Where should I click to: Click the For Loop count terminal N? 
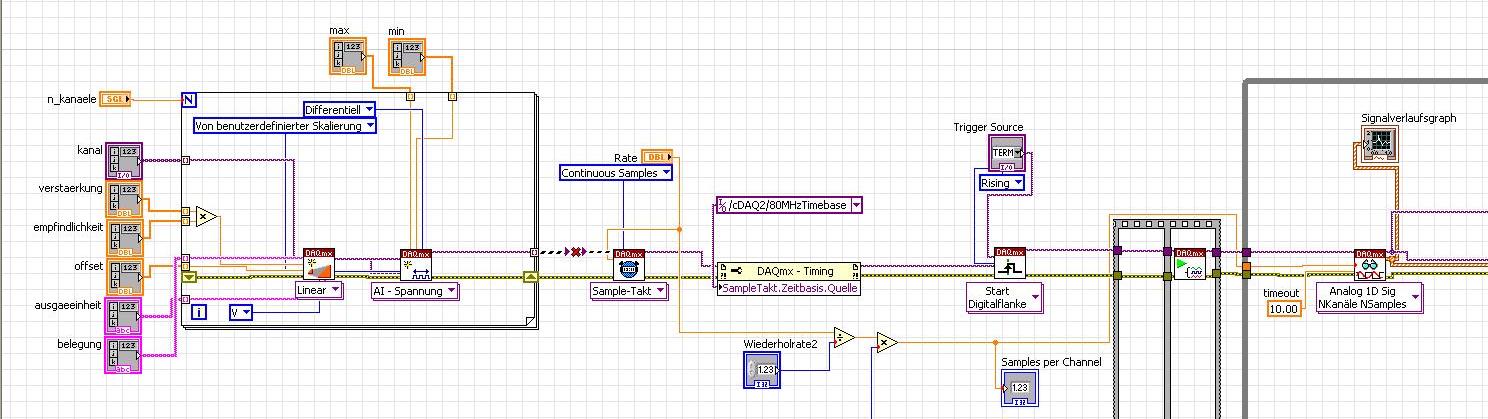coord(188,99)
